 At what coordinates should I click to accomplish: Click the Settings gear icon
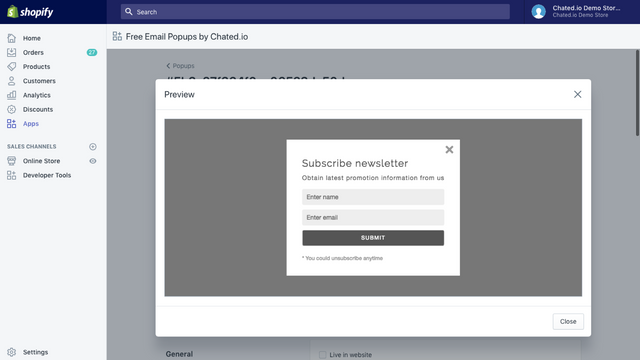(11, 352)
